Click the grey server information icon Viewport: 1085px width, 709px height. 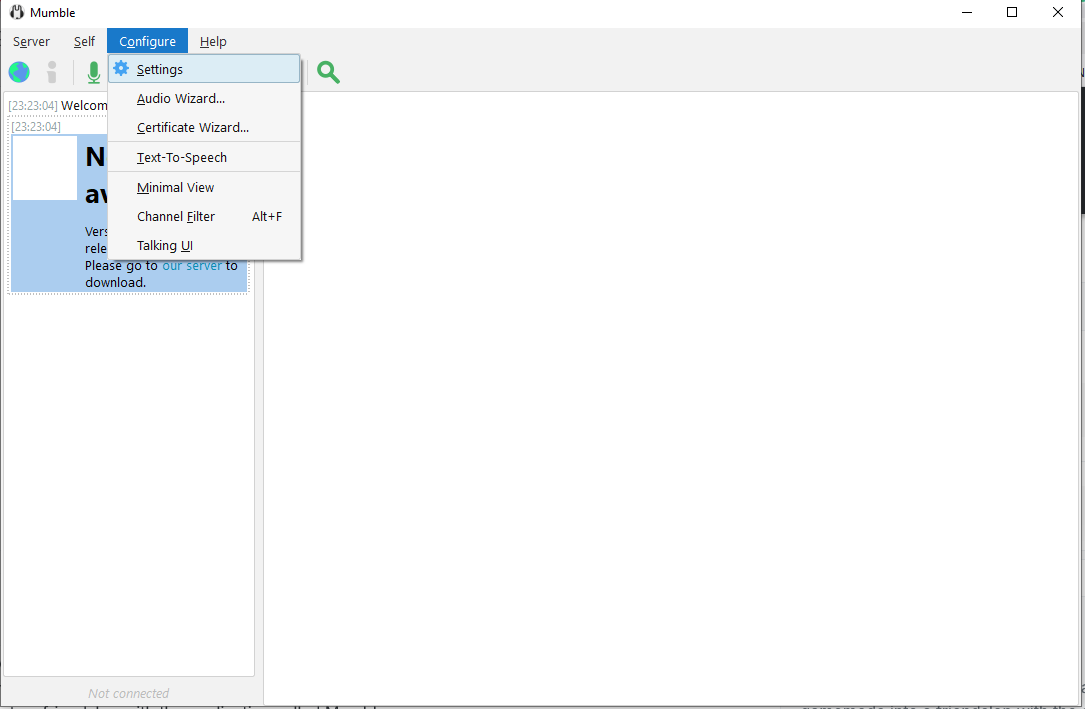tap(52, 72)
